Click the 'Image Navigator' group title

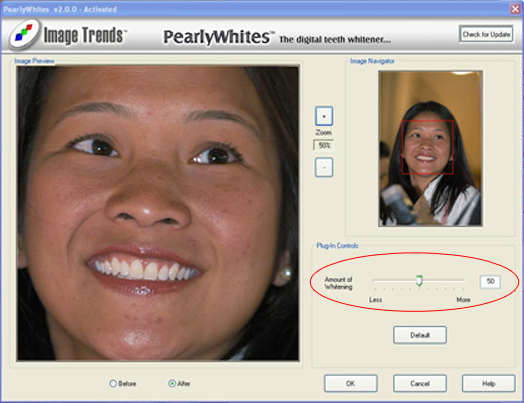click(x=372, y=61)
